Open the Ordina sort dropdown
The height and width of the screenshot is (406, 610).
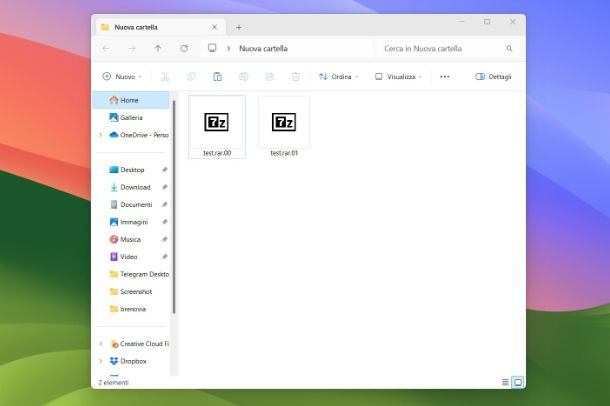pos(338,77)
